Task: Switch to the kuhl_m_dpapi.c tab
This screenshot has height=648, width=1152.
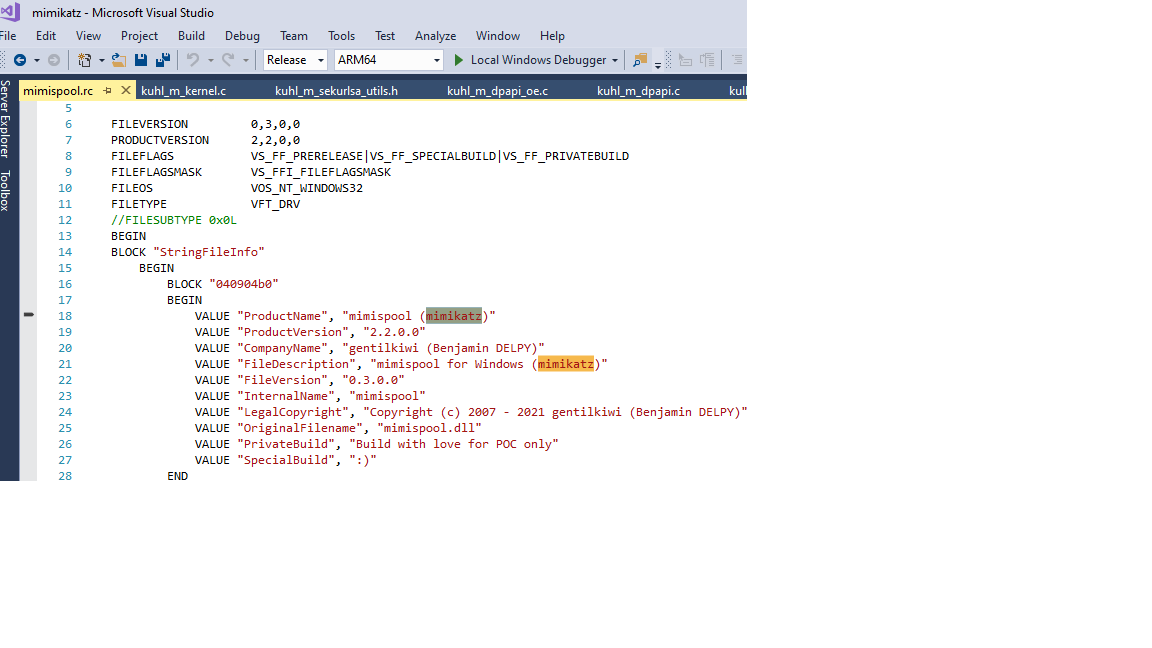Action: click(638, 90)
